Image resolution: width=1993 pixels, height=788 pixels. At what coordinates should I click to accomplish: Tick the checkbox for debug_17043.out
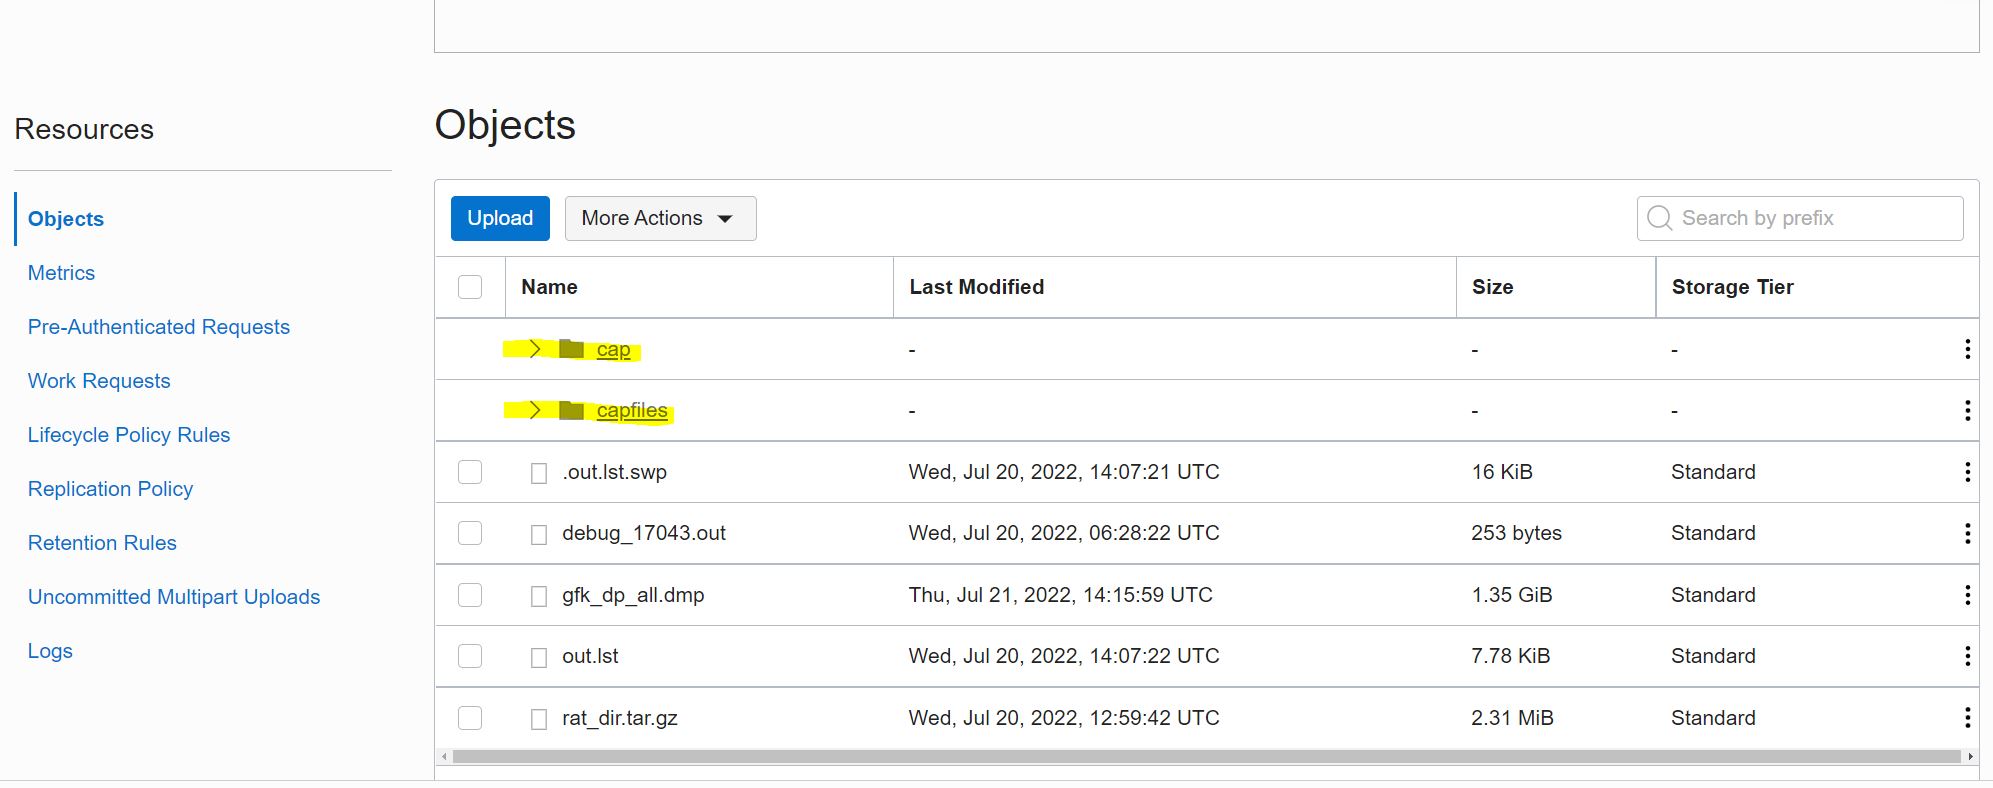click(470, 533)
